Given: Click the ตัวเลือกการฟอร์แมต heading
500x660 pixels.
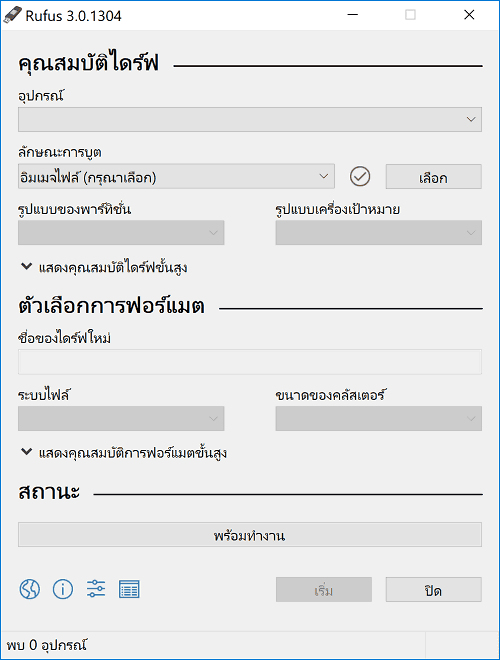Looking at the screenshot, I should coord(111,306).
